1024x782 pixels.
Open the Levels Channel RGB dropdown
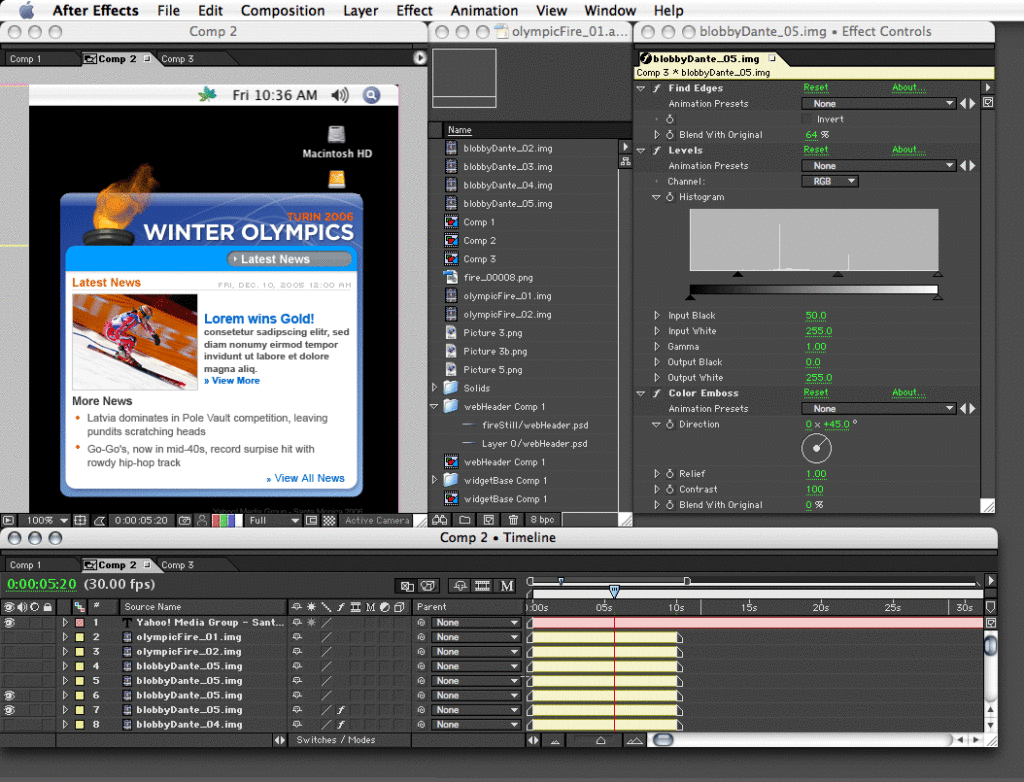coord(829,182)
